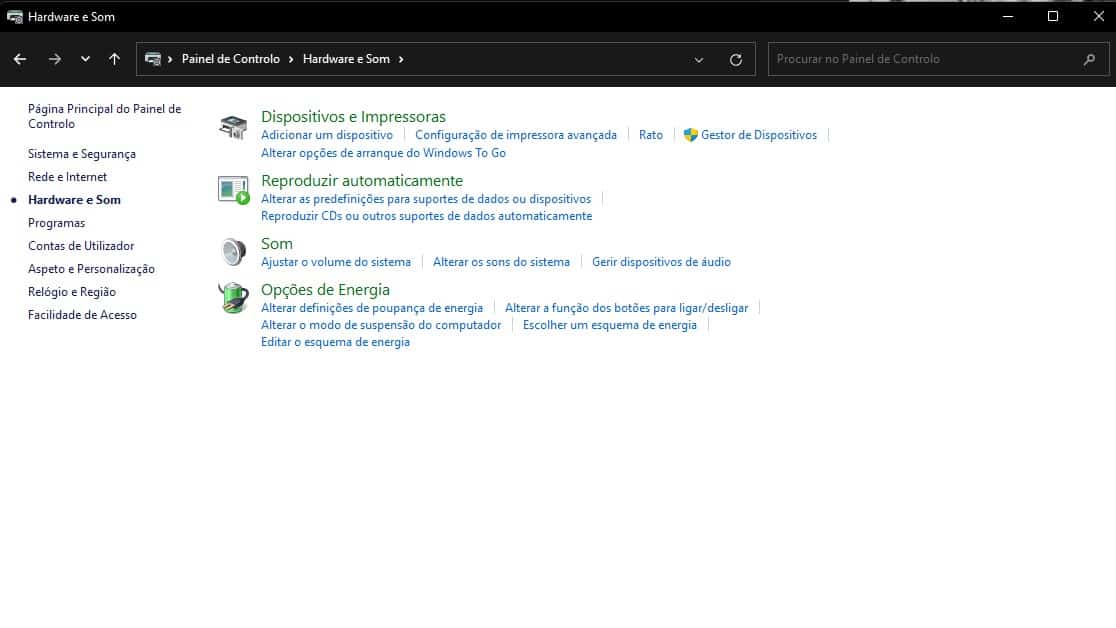Click the Reproduzir automaticamente icon
This screenshot has width=1116, height=628.
[x=232, y=190]
